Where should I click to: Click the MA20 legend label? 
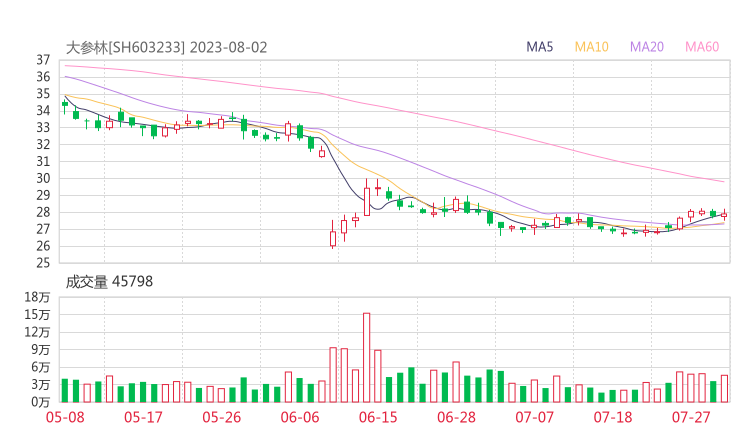pyautogui.click(x=647, y=47)
